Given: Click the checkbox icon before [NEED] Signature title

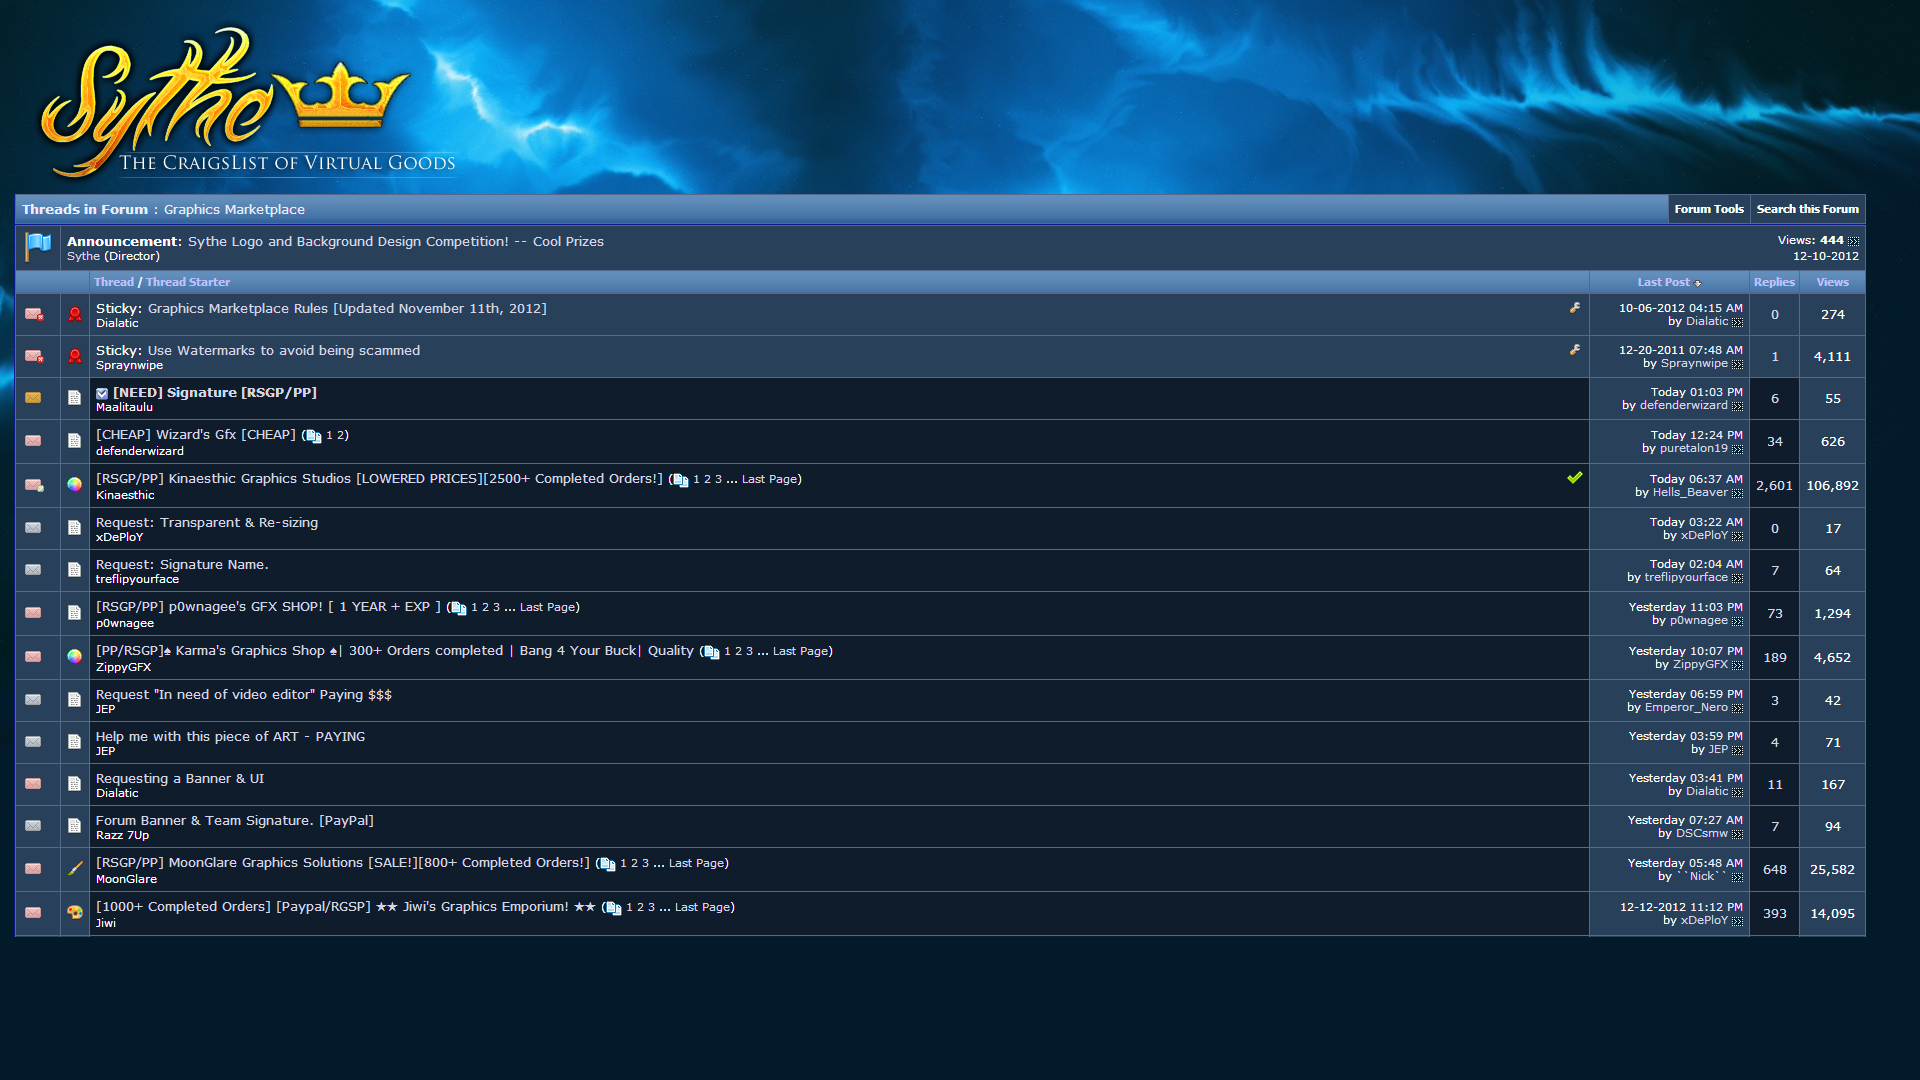Looking at the screenshot, I should pos(102,393).
